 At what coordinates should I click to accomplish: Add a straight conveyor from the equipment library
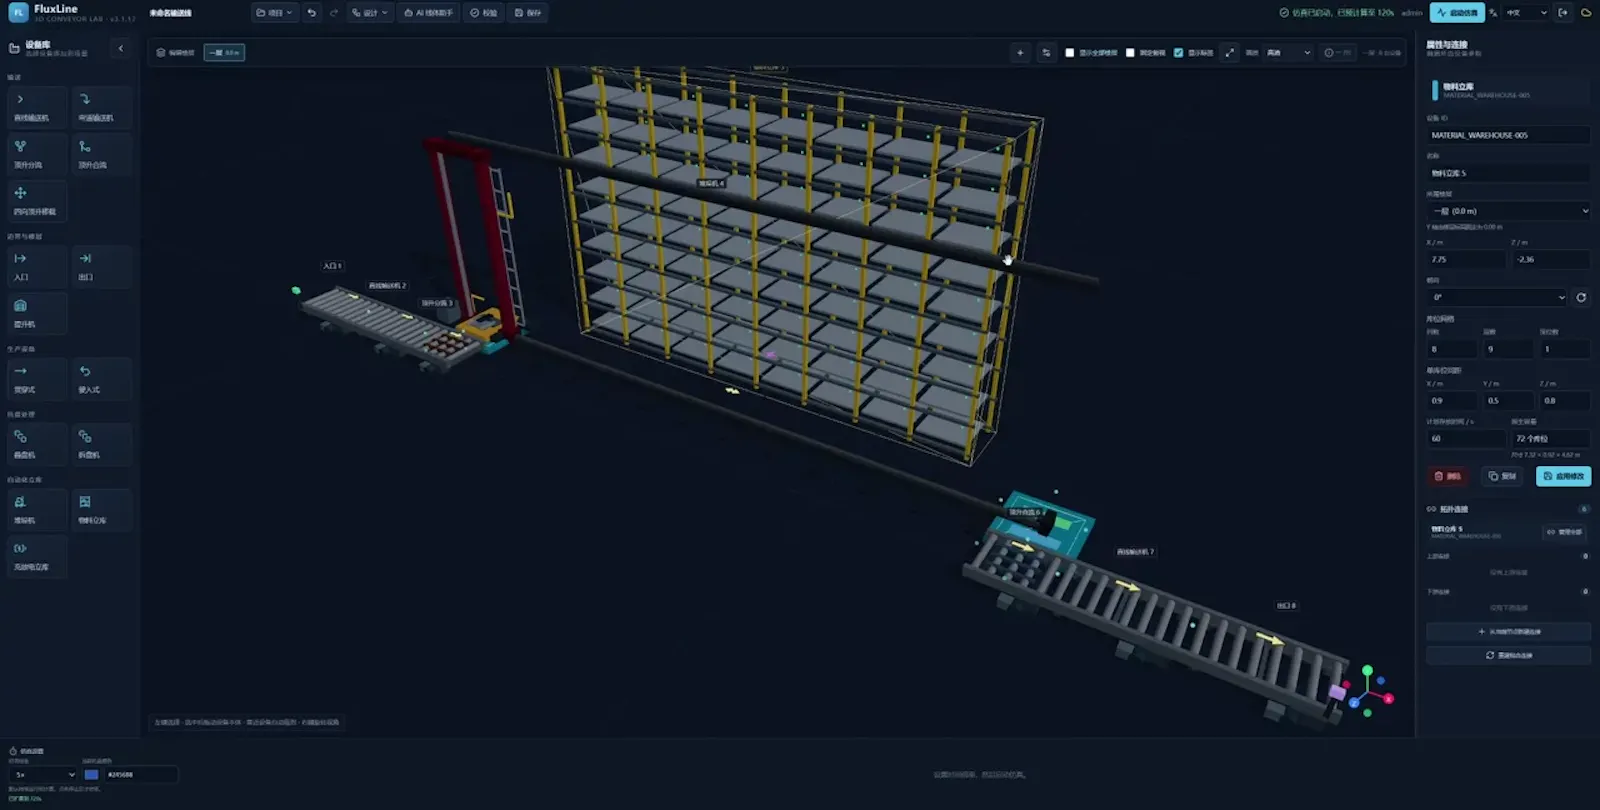[37, 106]
